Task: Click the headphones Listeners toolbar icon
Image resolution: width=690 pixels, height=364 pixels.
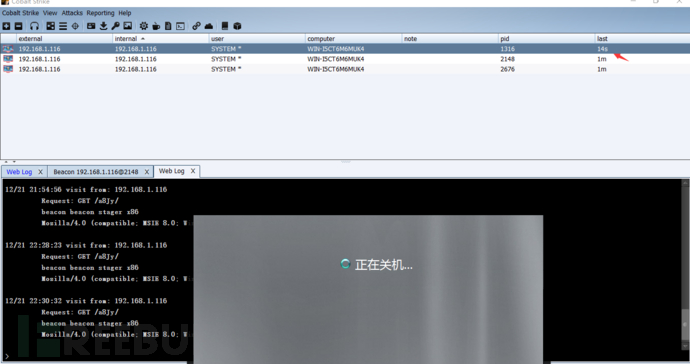Action: (x=34, y=26)
